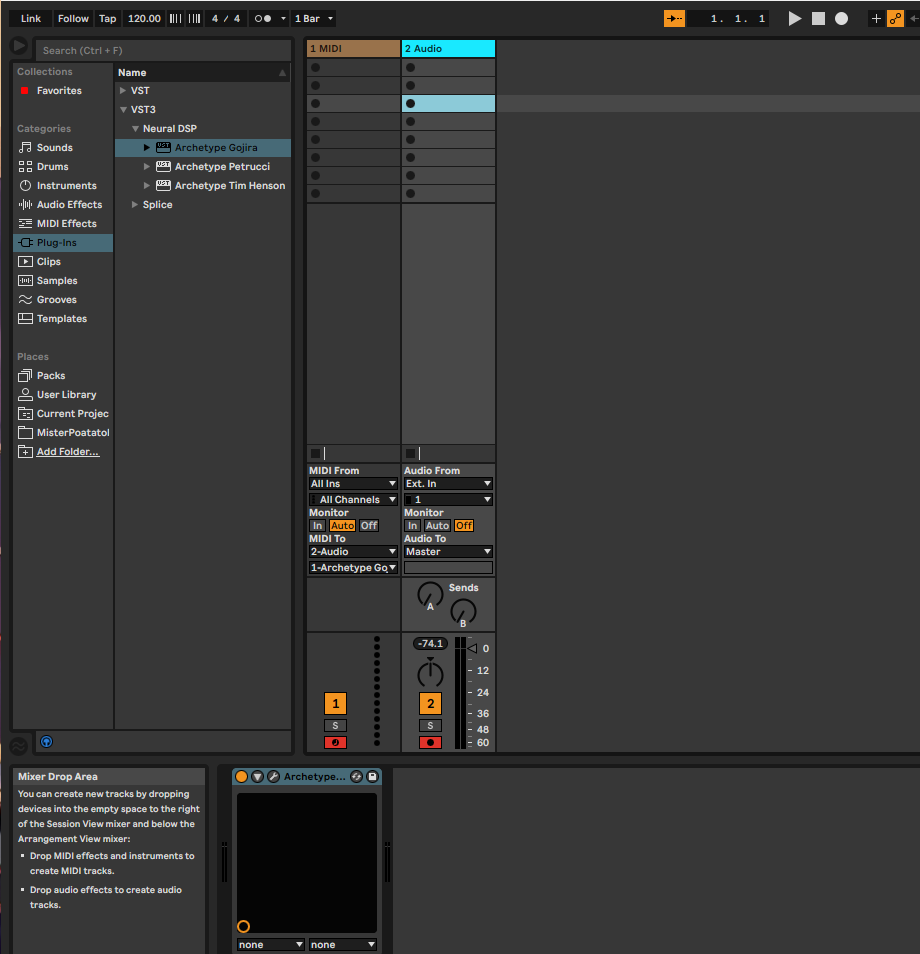Viewport: 920px width, 954px height.
Task: Click the Send A knob
Action: [430, 594]
